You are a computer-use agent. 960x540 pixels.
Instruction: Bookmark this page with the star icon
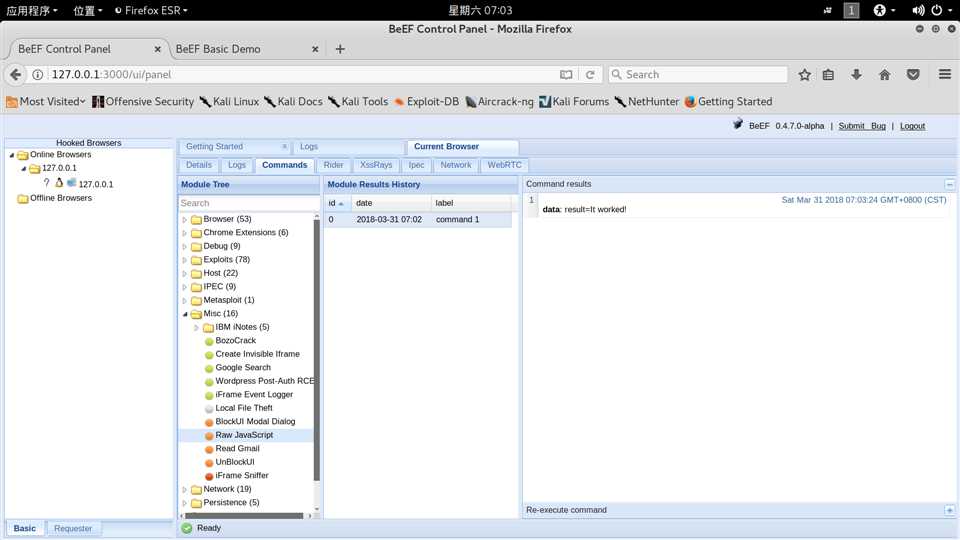(804, 75)
